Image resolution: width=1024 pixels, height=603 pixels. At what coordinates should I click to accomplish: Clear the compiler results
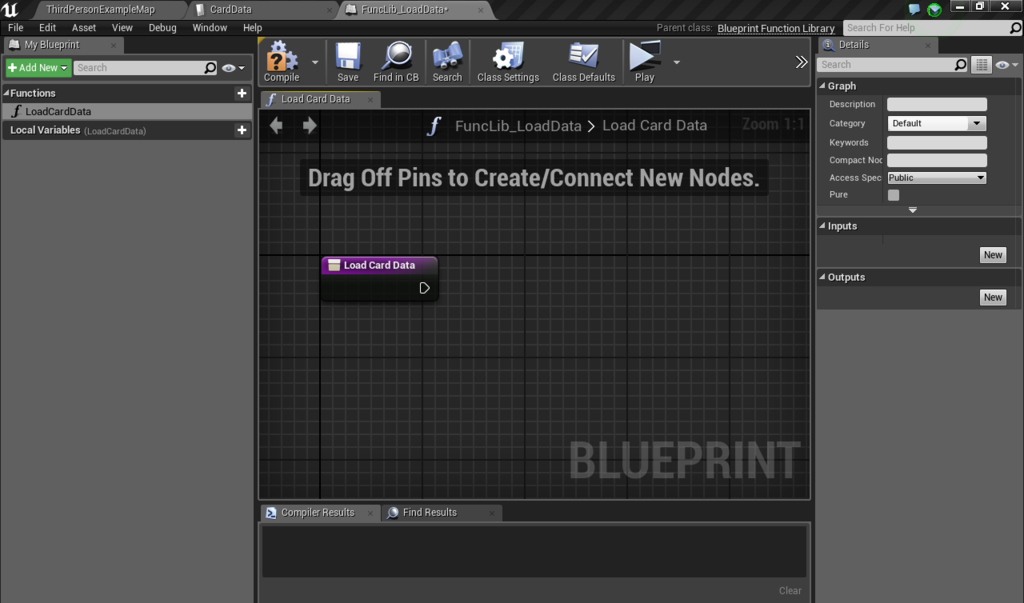[x=790, y=591]
